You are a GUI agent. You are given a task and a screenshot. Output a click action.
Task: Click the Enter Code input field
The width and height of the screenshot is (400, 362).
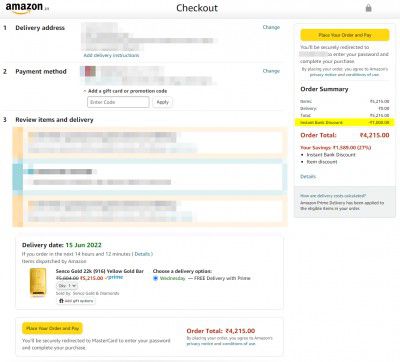point(118,102)
